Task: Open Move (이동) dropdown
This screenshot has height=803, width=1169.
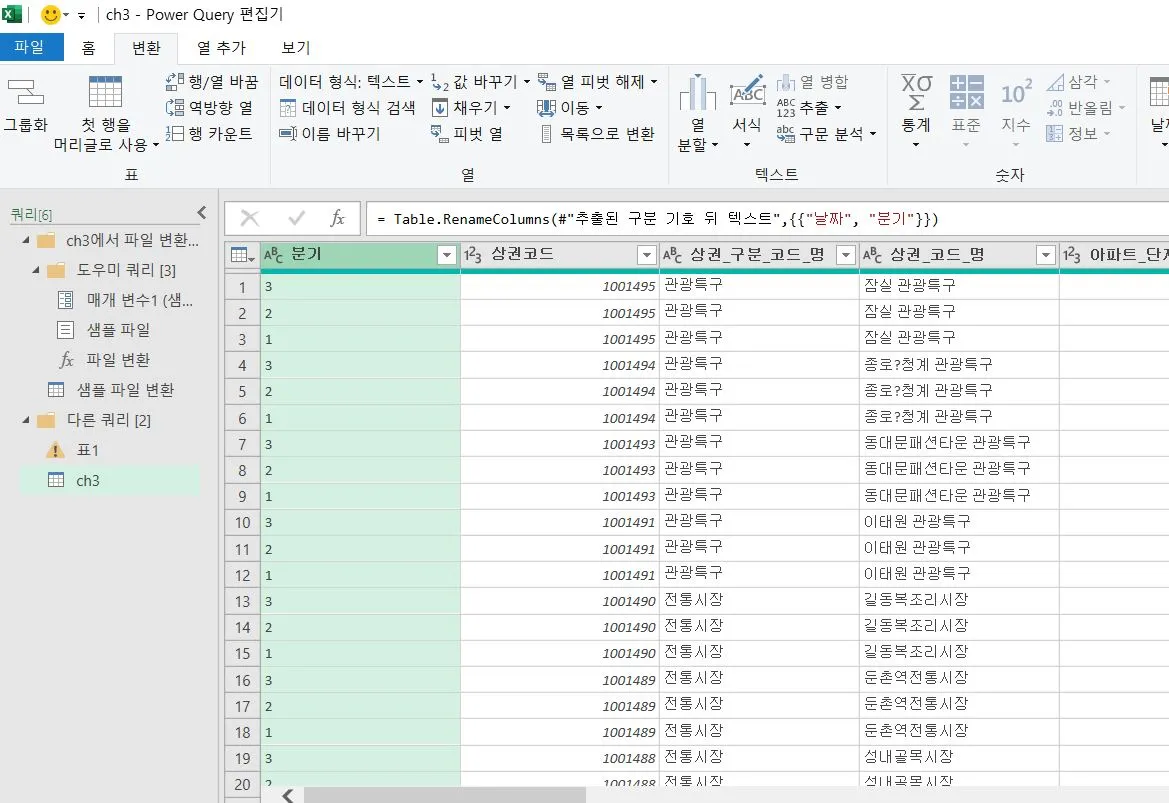Action: pyautogui.click(x=599, y=107)
